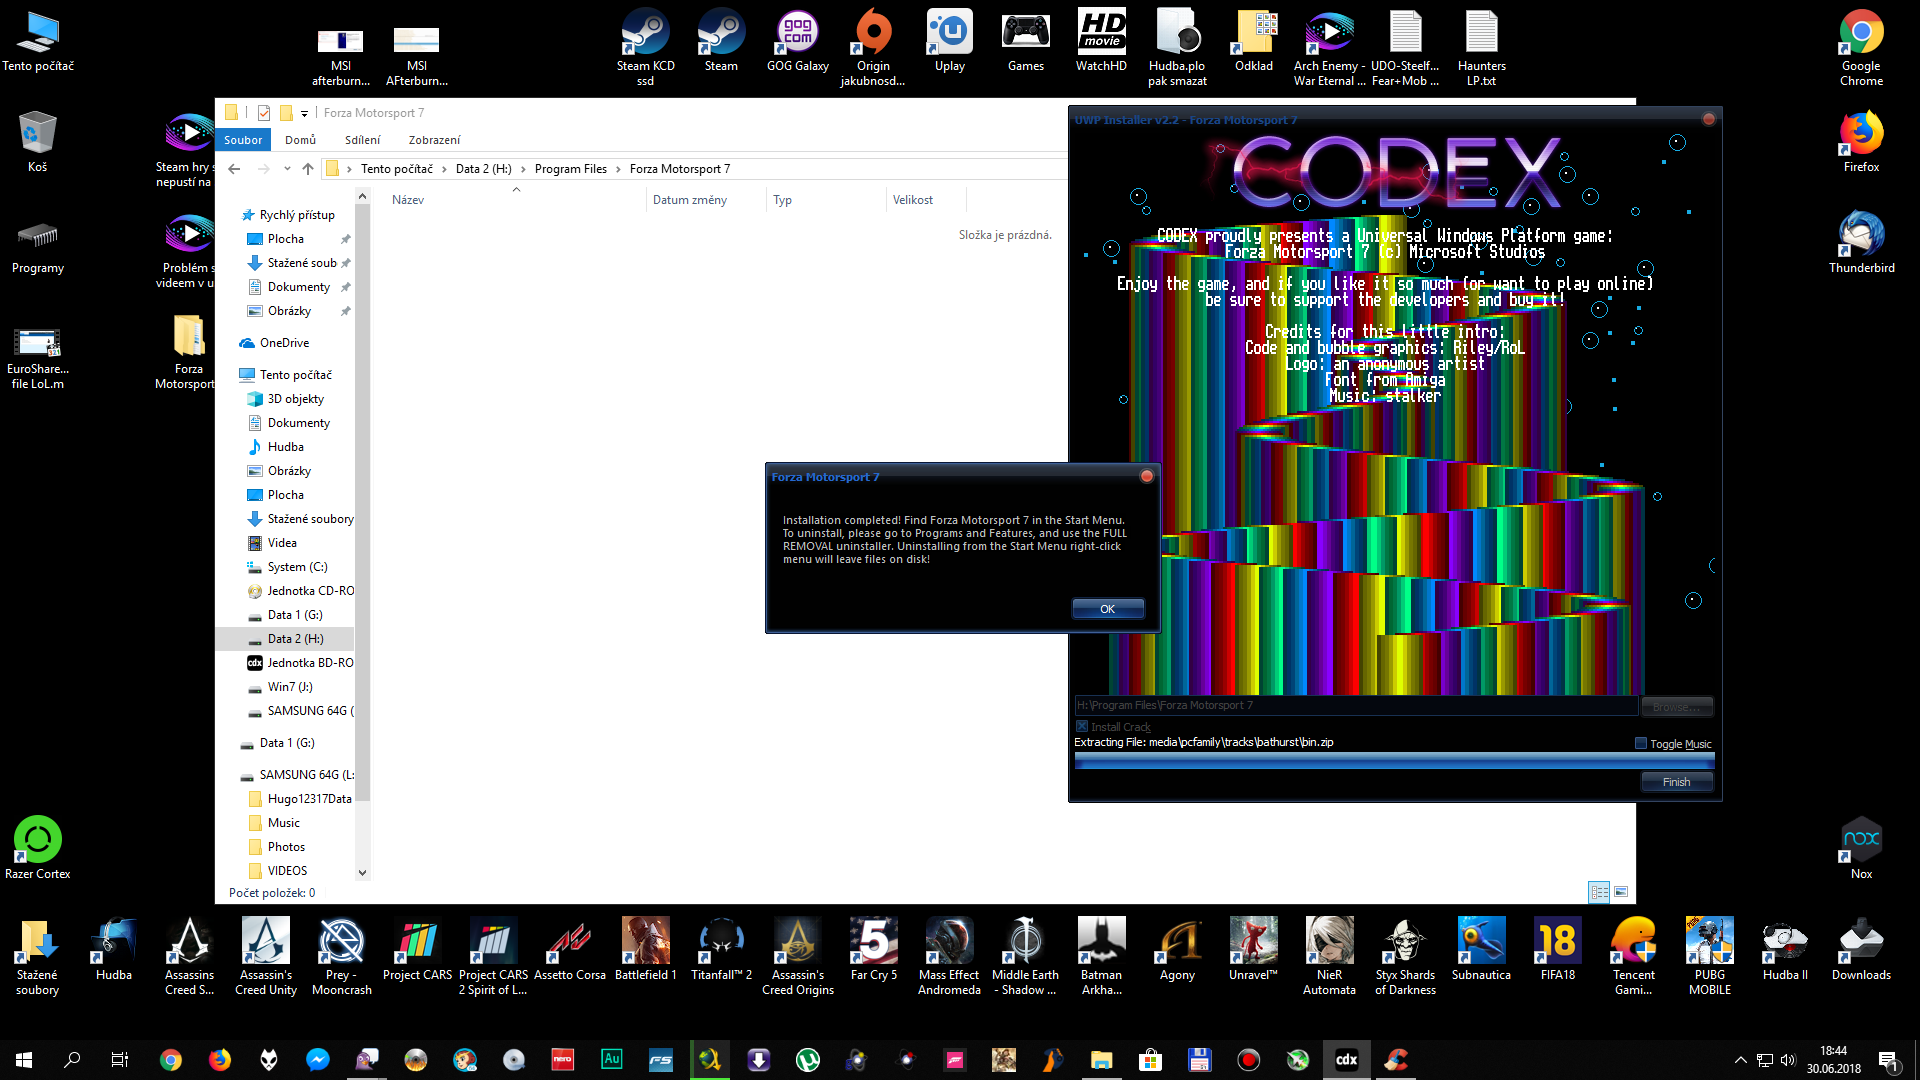This screenshot has width=1920, height=1080.
Task: Open Batman Arkham desktop shortcut
Action: tap(1101, 956)
